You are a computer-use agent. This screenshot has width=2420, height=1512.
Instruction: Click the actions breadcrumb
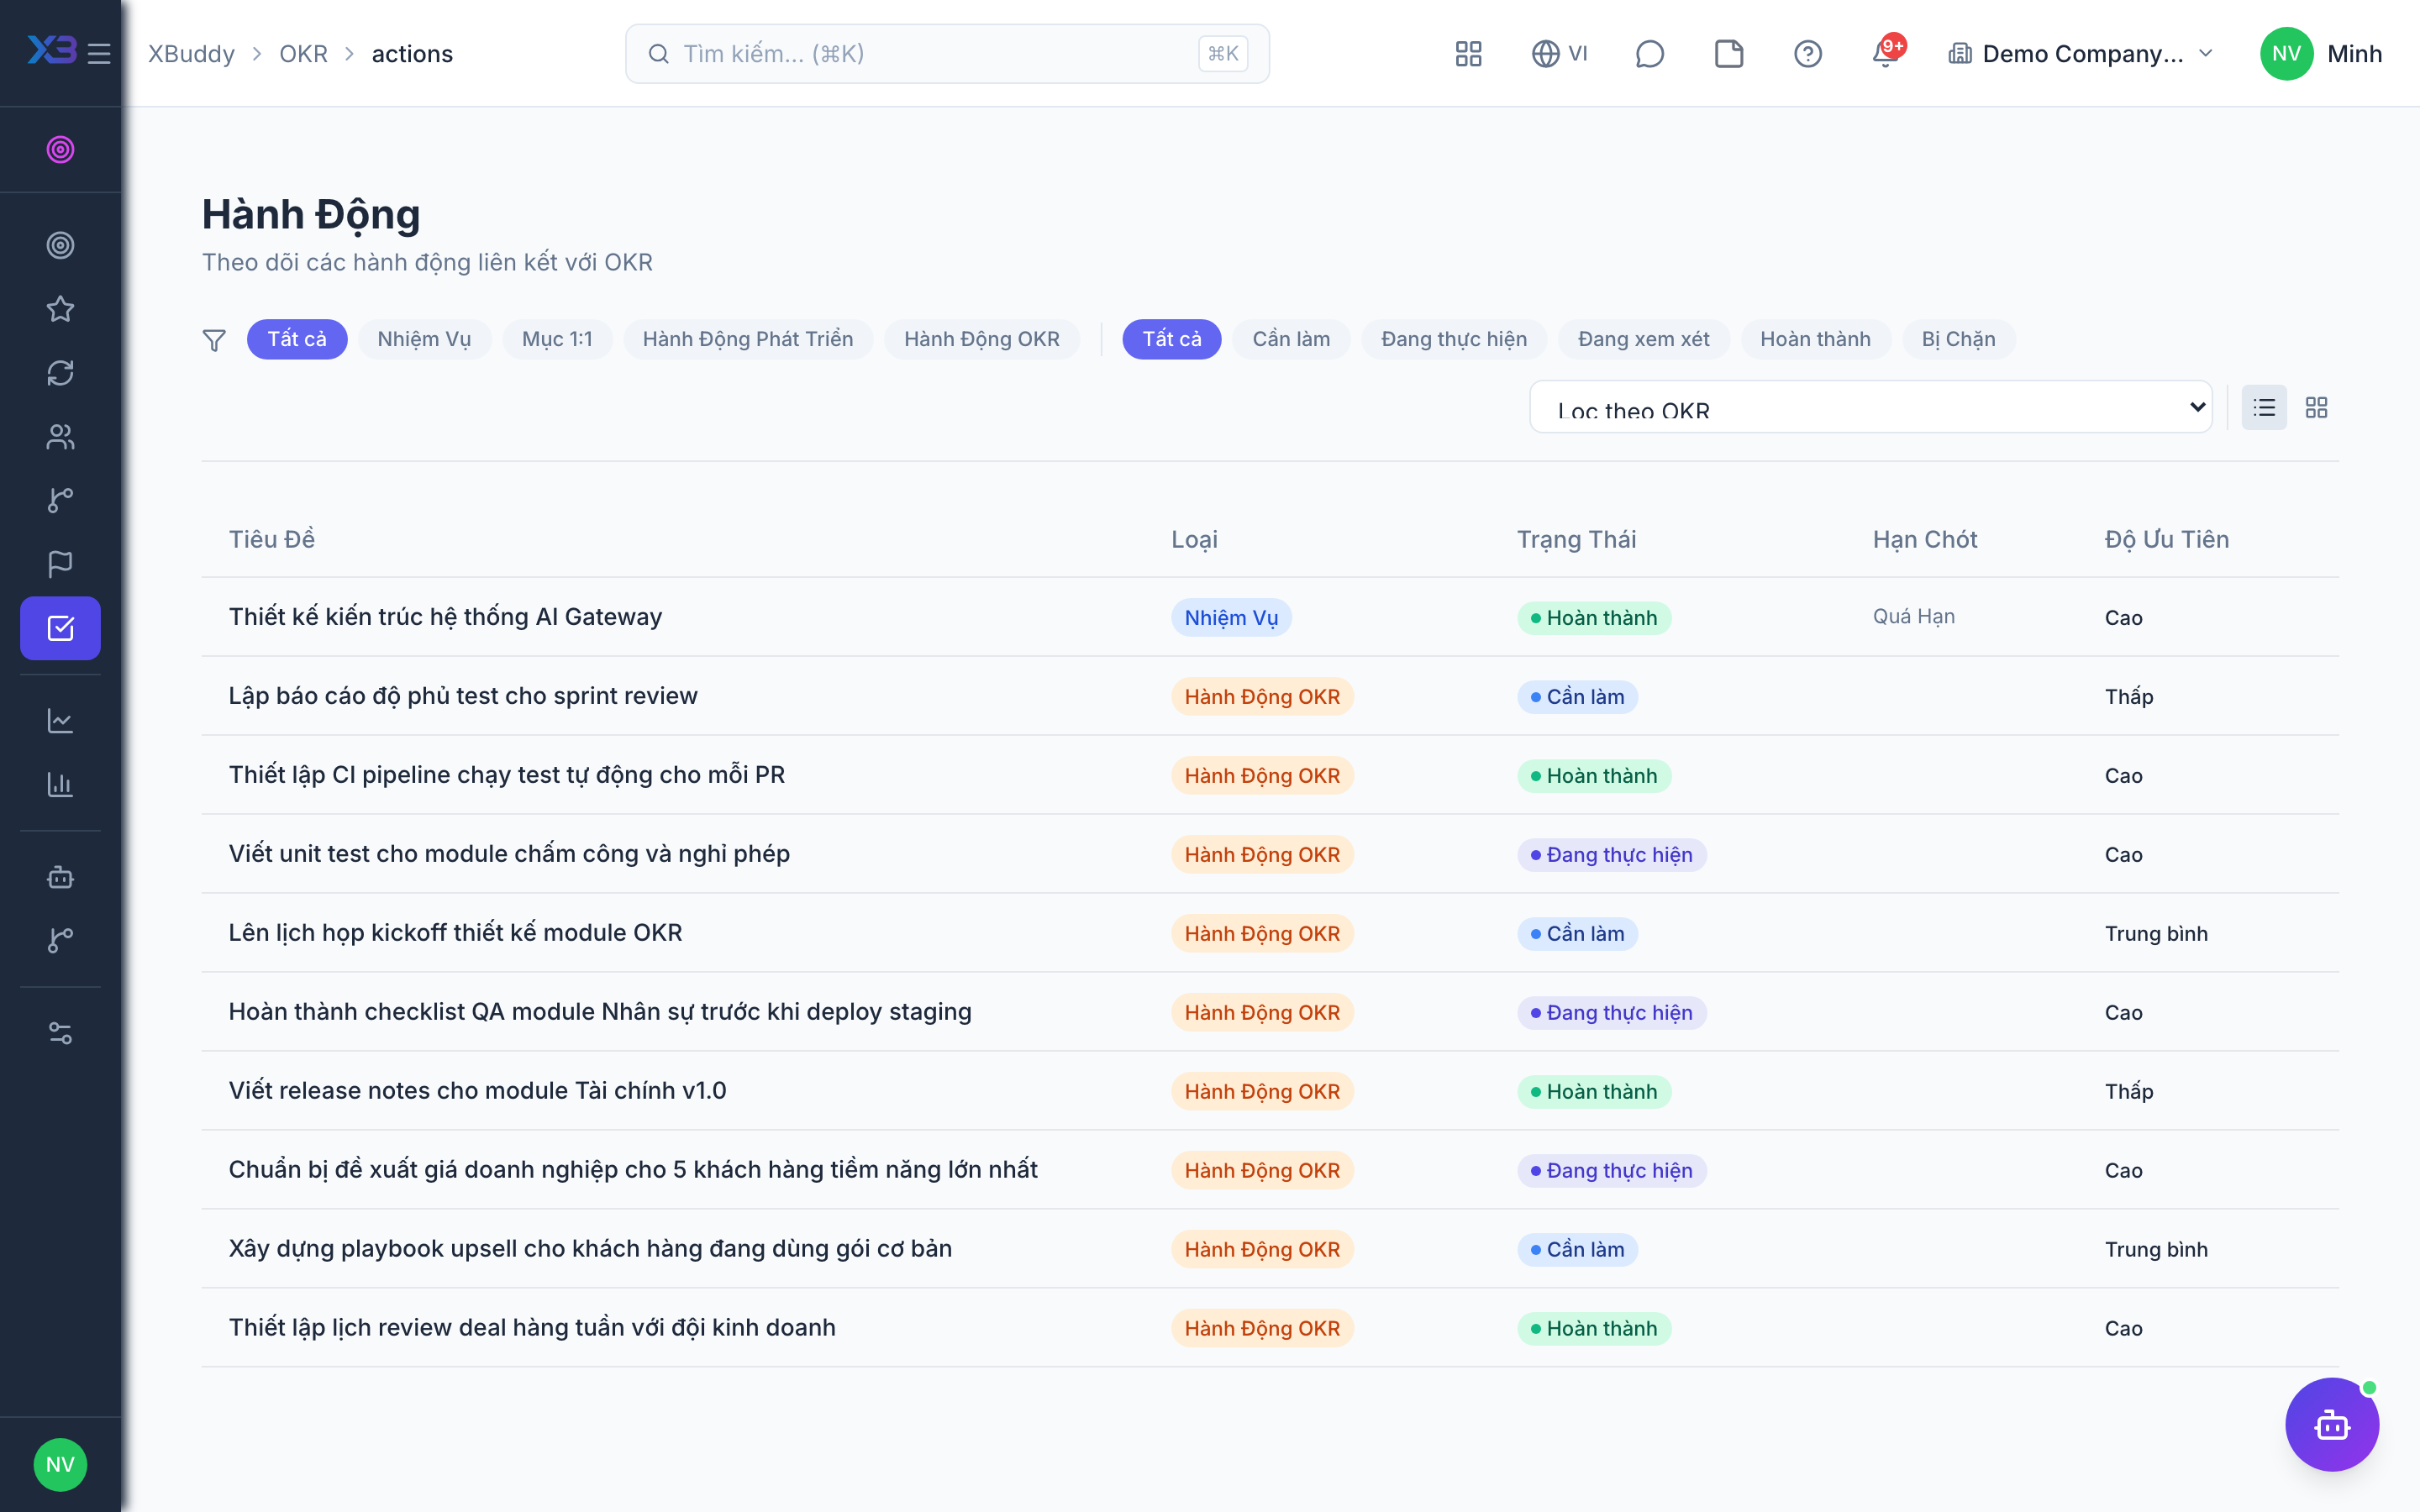point(412,54)
